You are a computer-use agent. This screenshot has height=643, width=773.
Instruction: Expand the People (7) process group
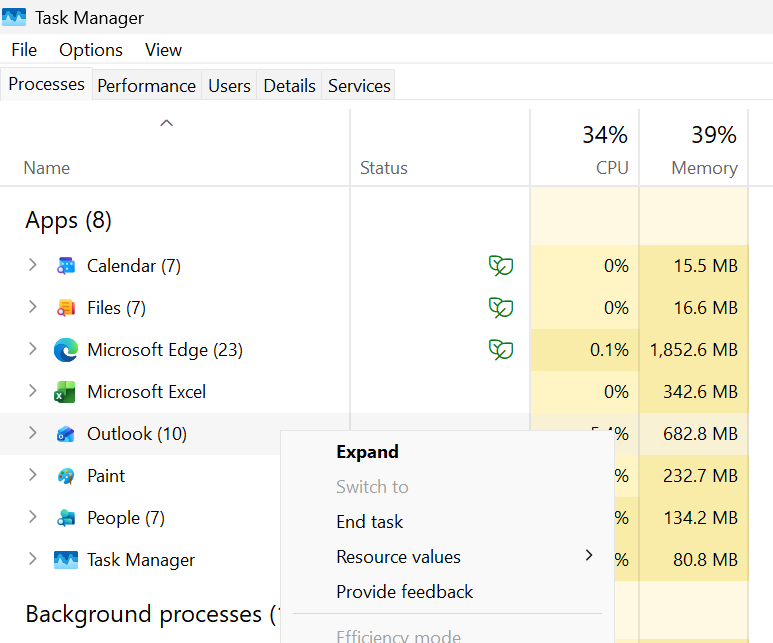33,517
